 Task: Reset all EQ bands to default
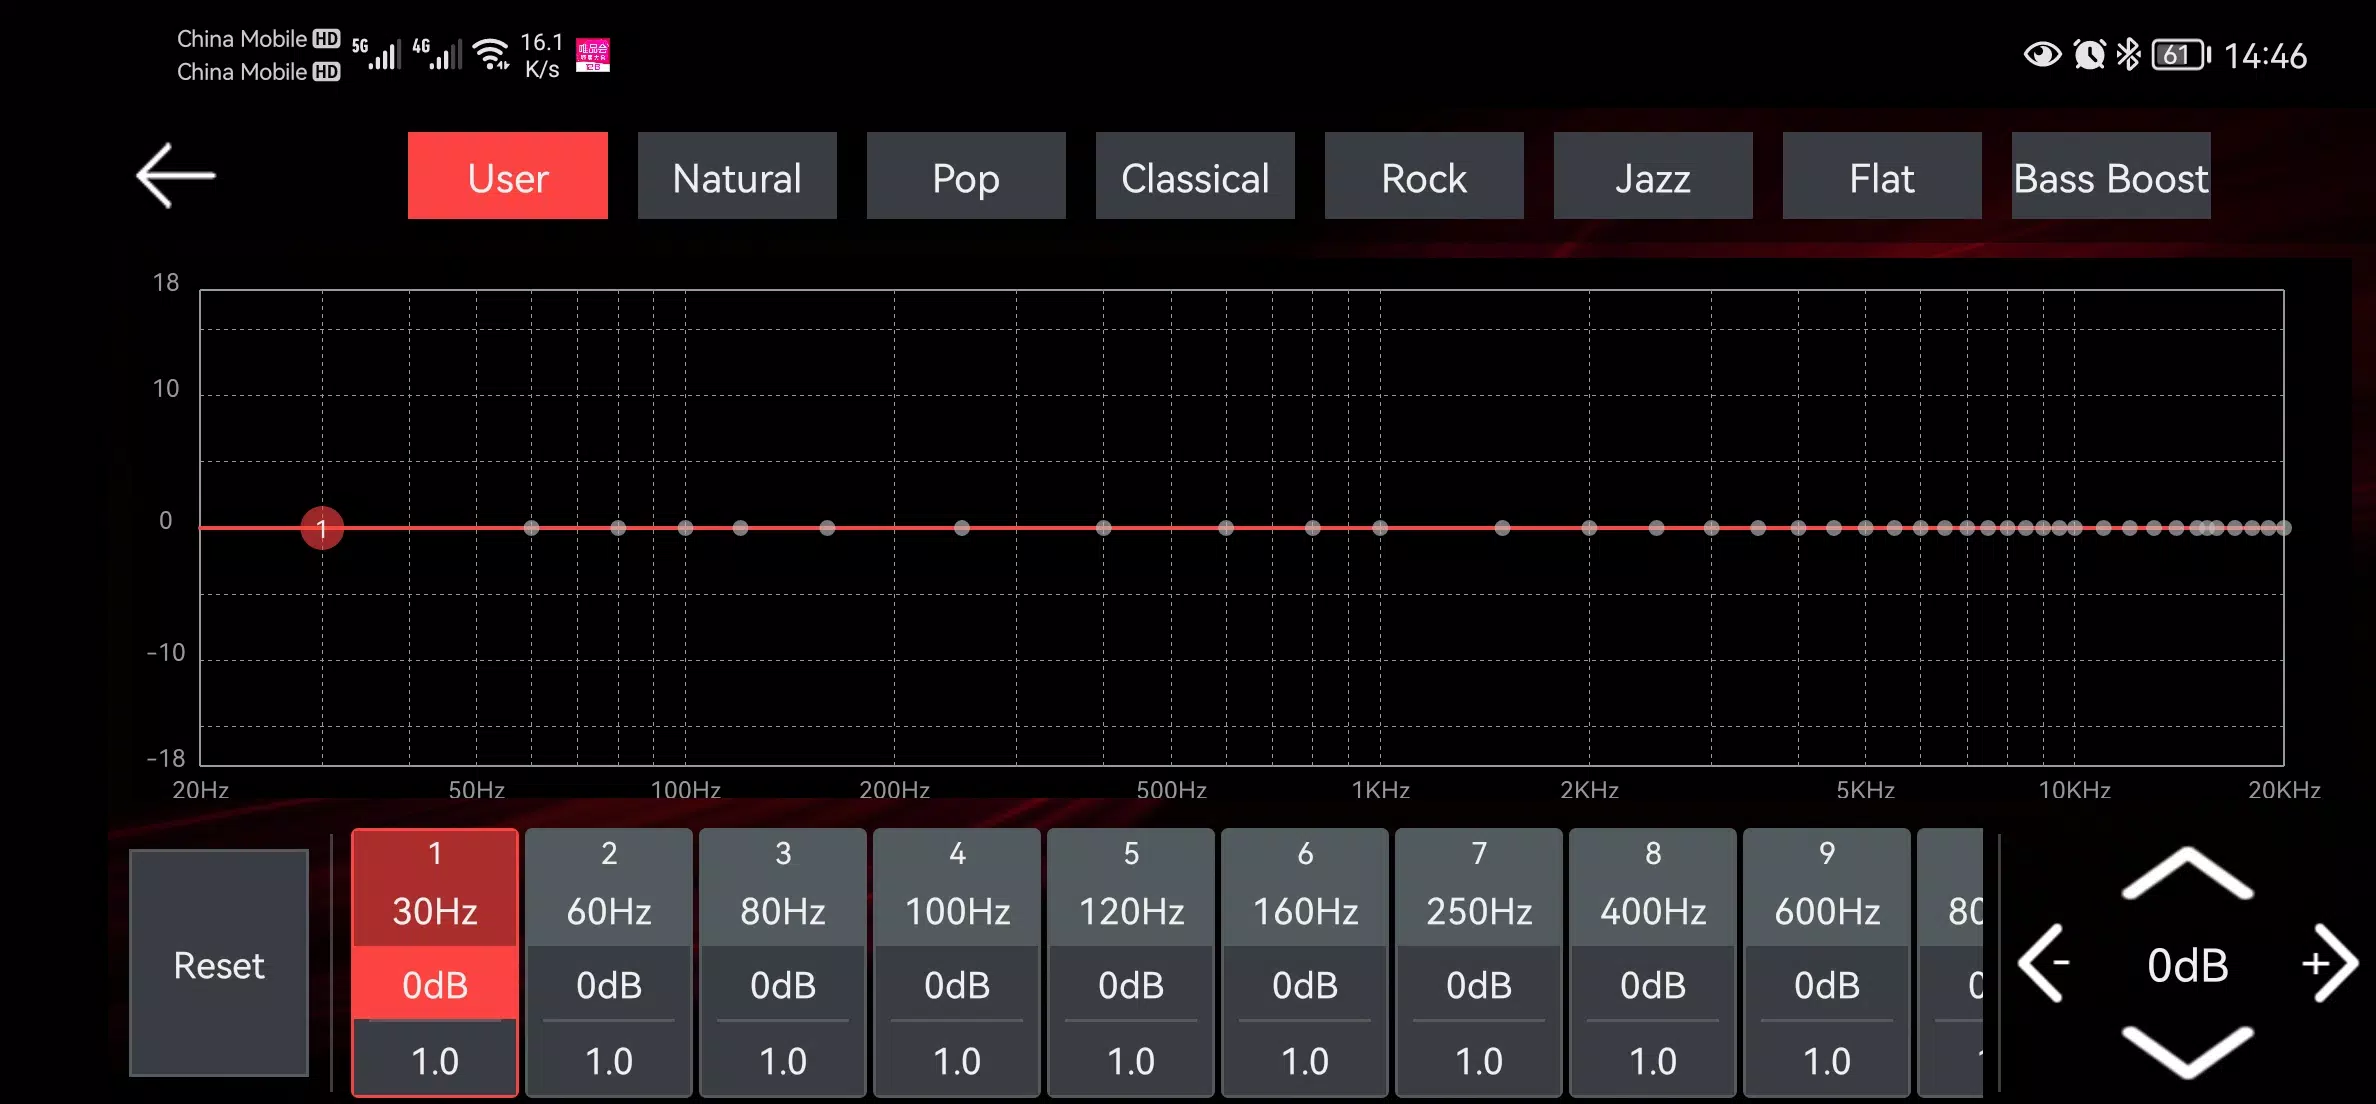click(x=218, y=965)
